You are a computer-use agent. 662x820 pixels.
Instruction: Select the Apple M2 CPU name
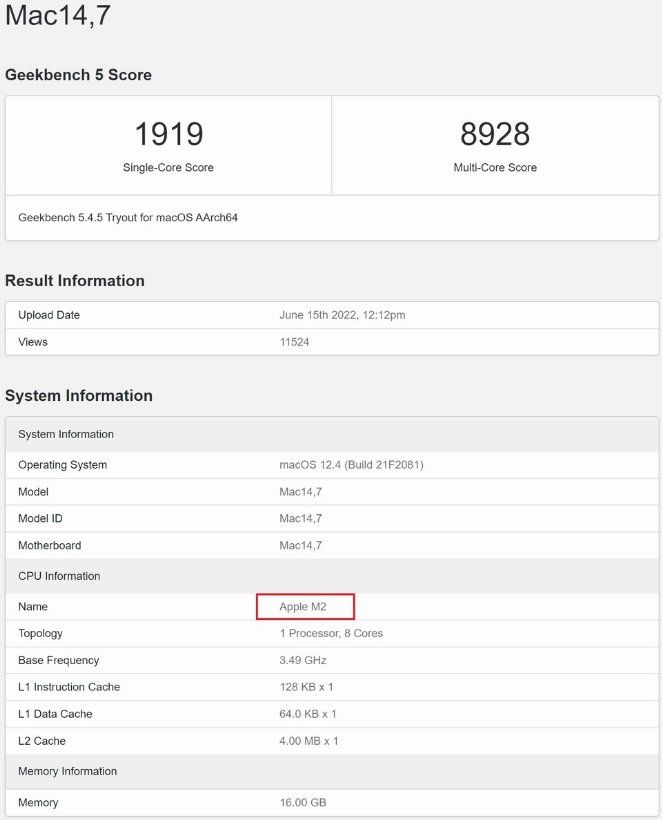tap(303, 607)
